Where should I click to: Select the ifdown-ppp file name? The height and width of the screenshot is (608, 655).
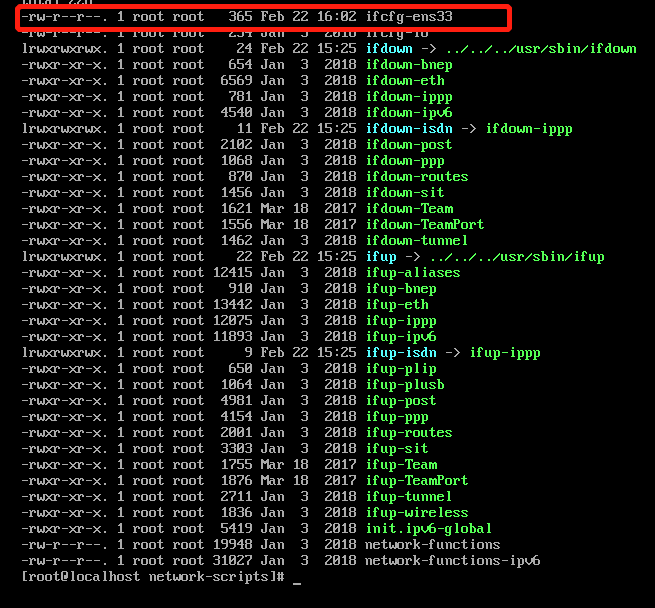point(405,161)
